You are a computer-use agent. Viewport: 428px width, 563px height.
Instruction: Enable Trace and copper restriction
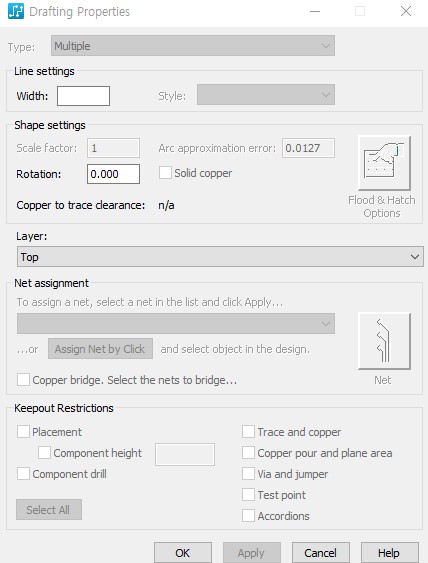[x=248, y=432]
